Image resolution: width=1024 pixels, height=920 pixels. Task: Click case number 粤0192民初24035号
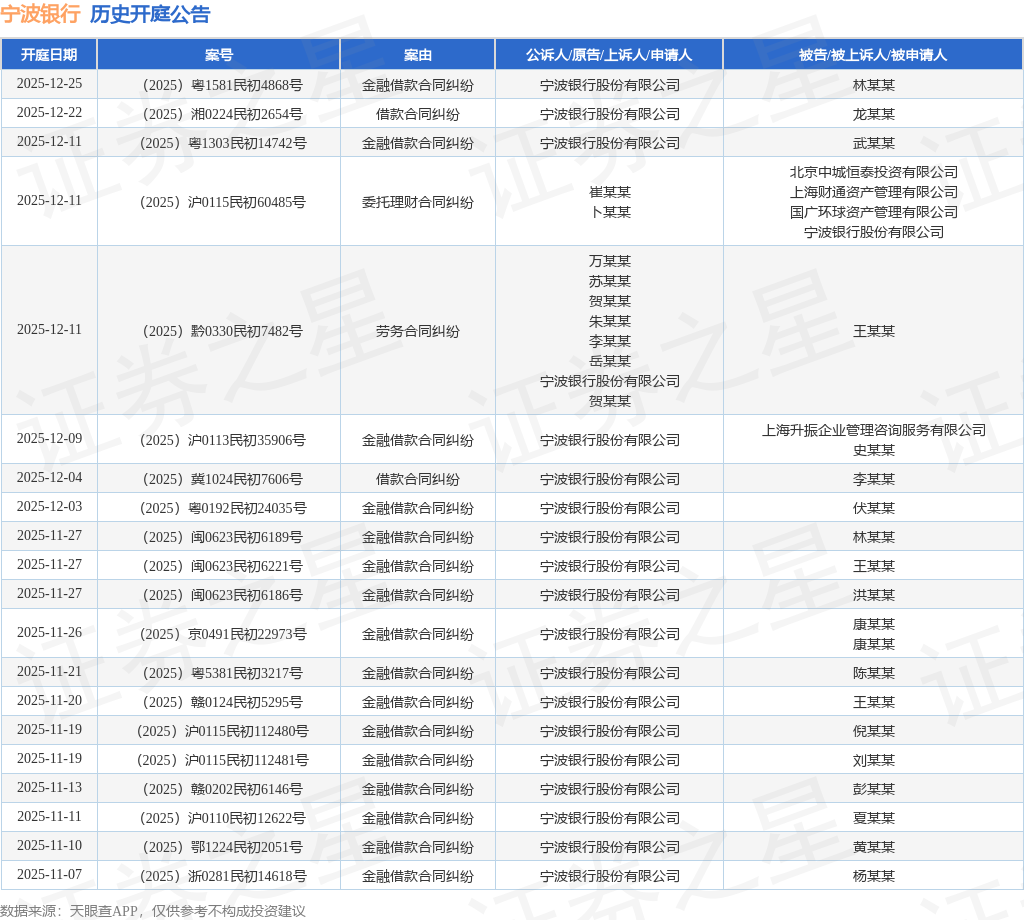tap(223, 508)
